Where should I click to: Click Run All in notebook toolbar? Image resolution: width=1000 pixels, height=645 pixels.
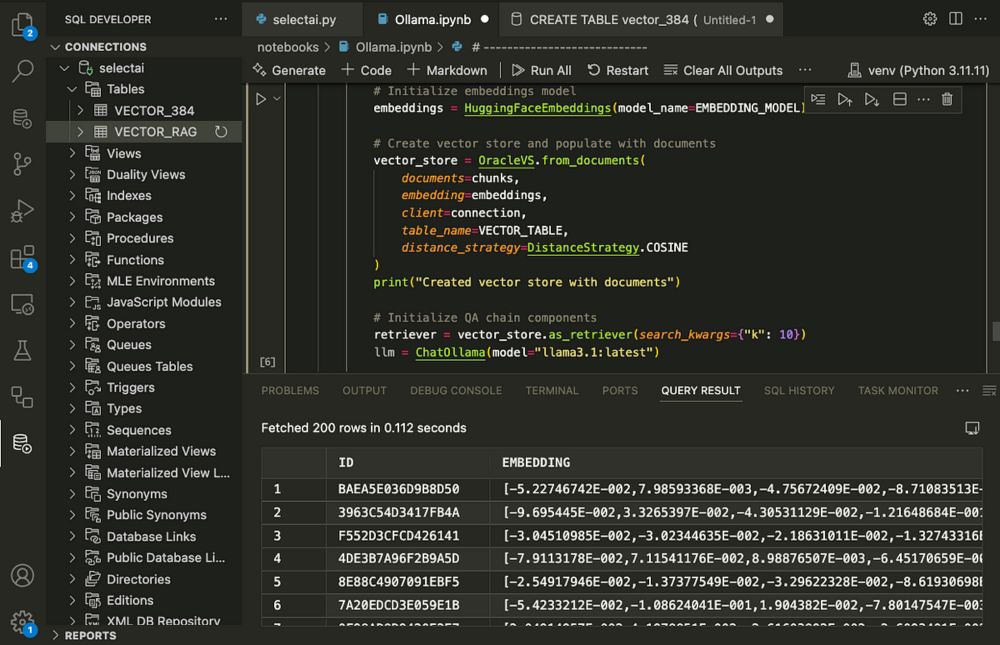(x=541, y=70)
